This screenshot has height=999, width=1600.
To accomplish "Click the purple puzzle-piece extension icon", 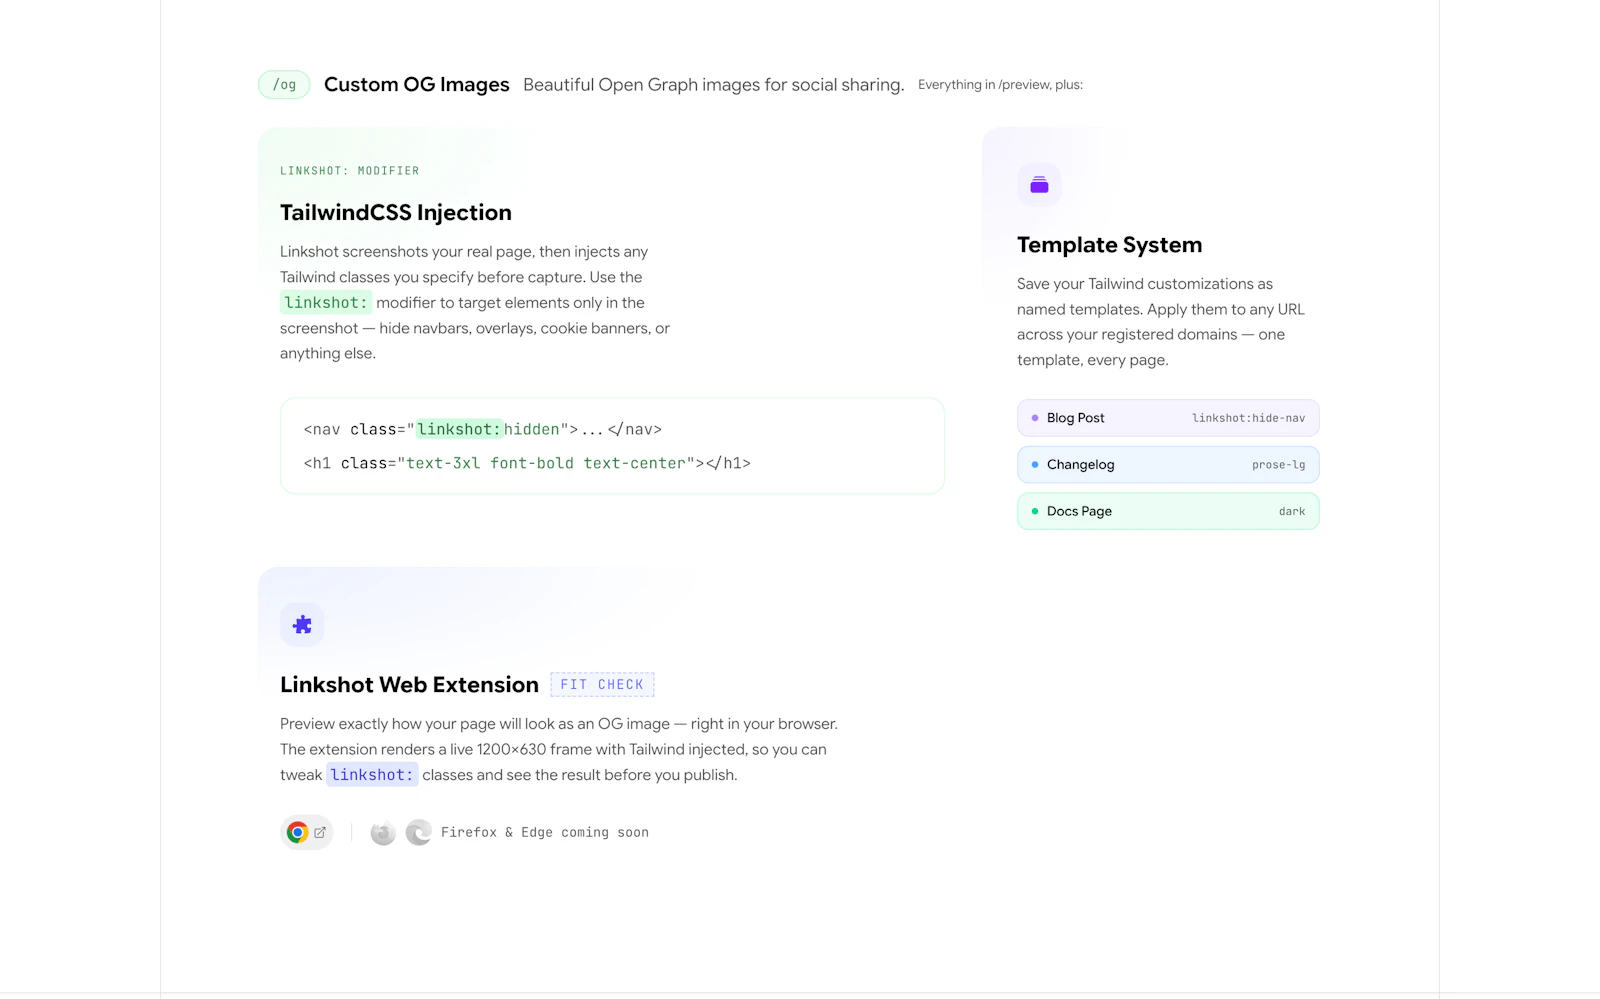I will pyautogui.click(x=302, y=624).
